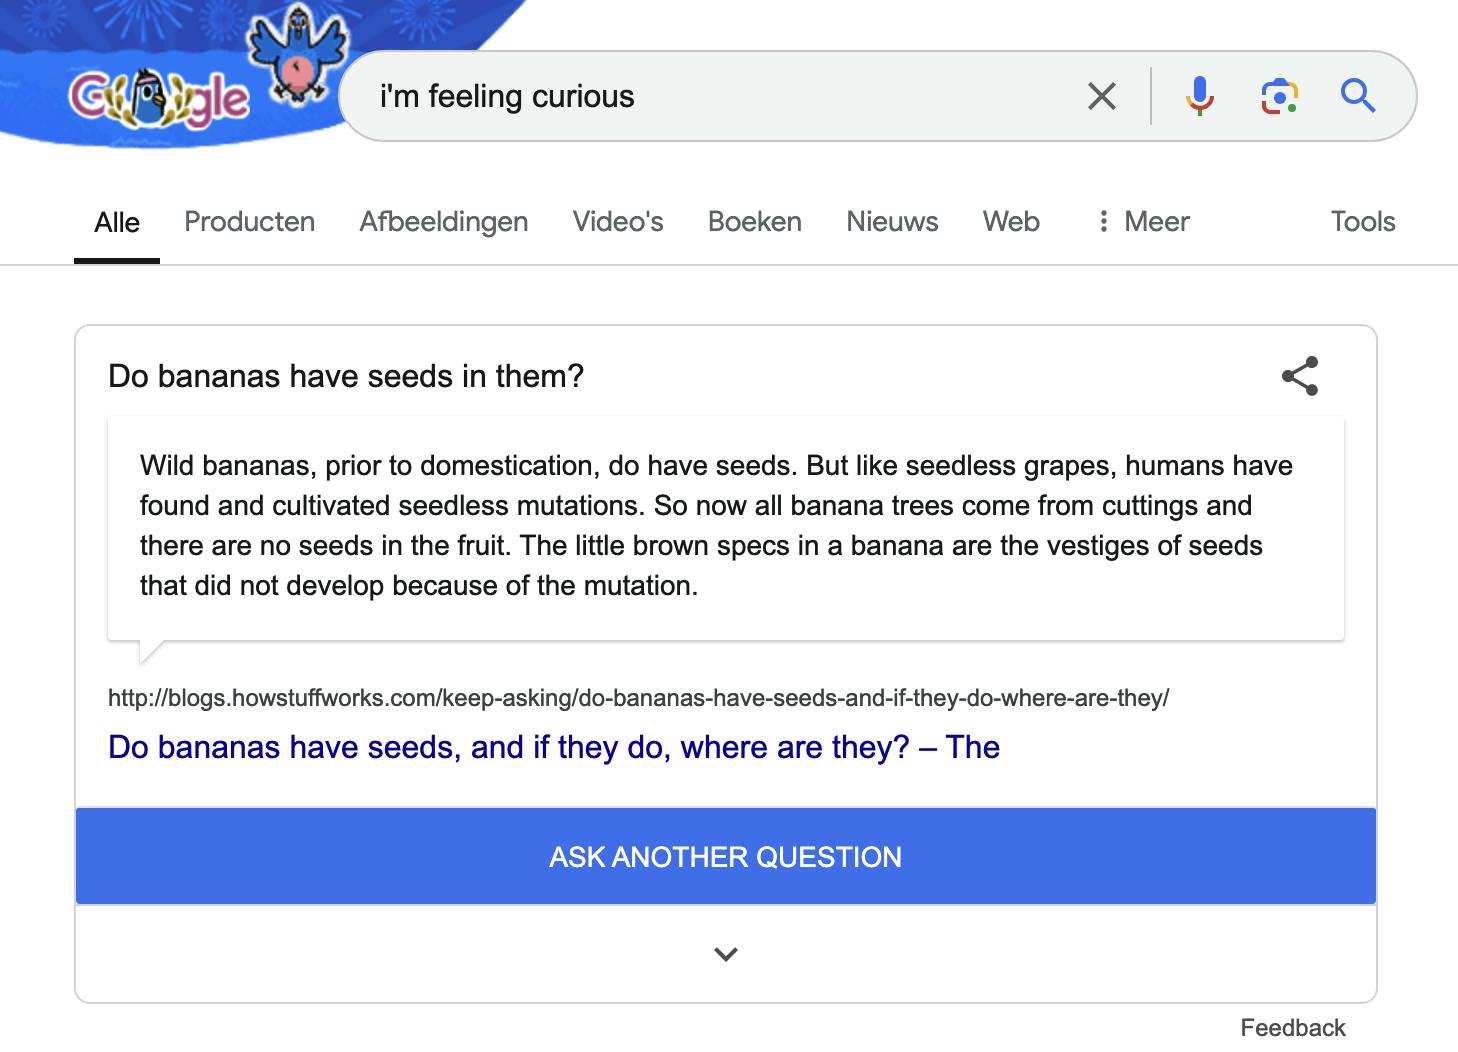Expand the answer card chevron
The image size is (1458, 1052).
click(726, 954)
